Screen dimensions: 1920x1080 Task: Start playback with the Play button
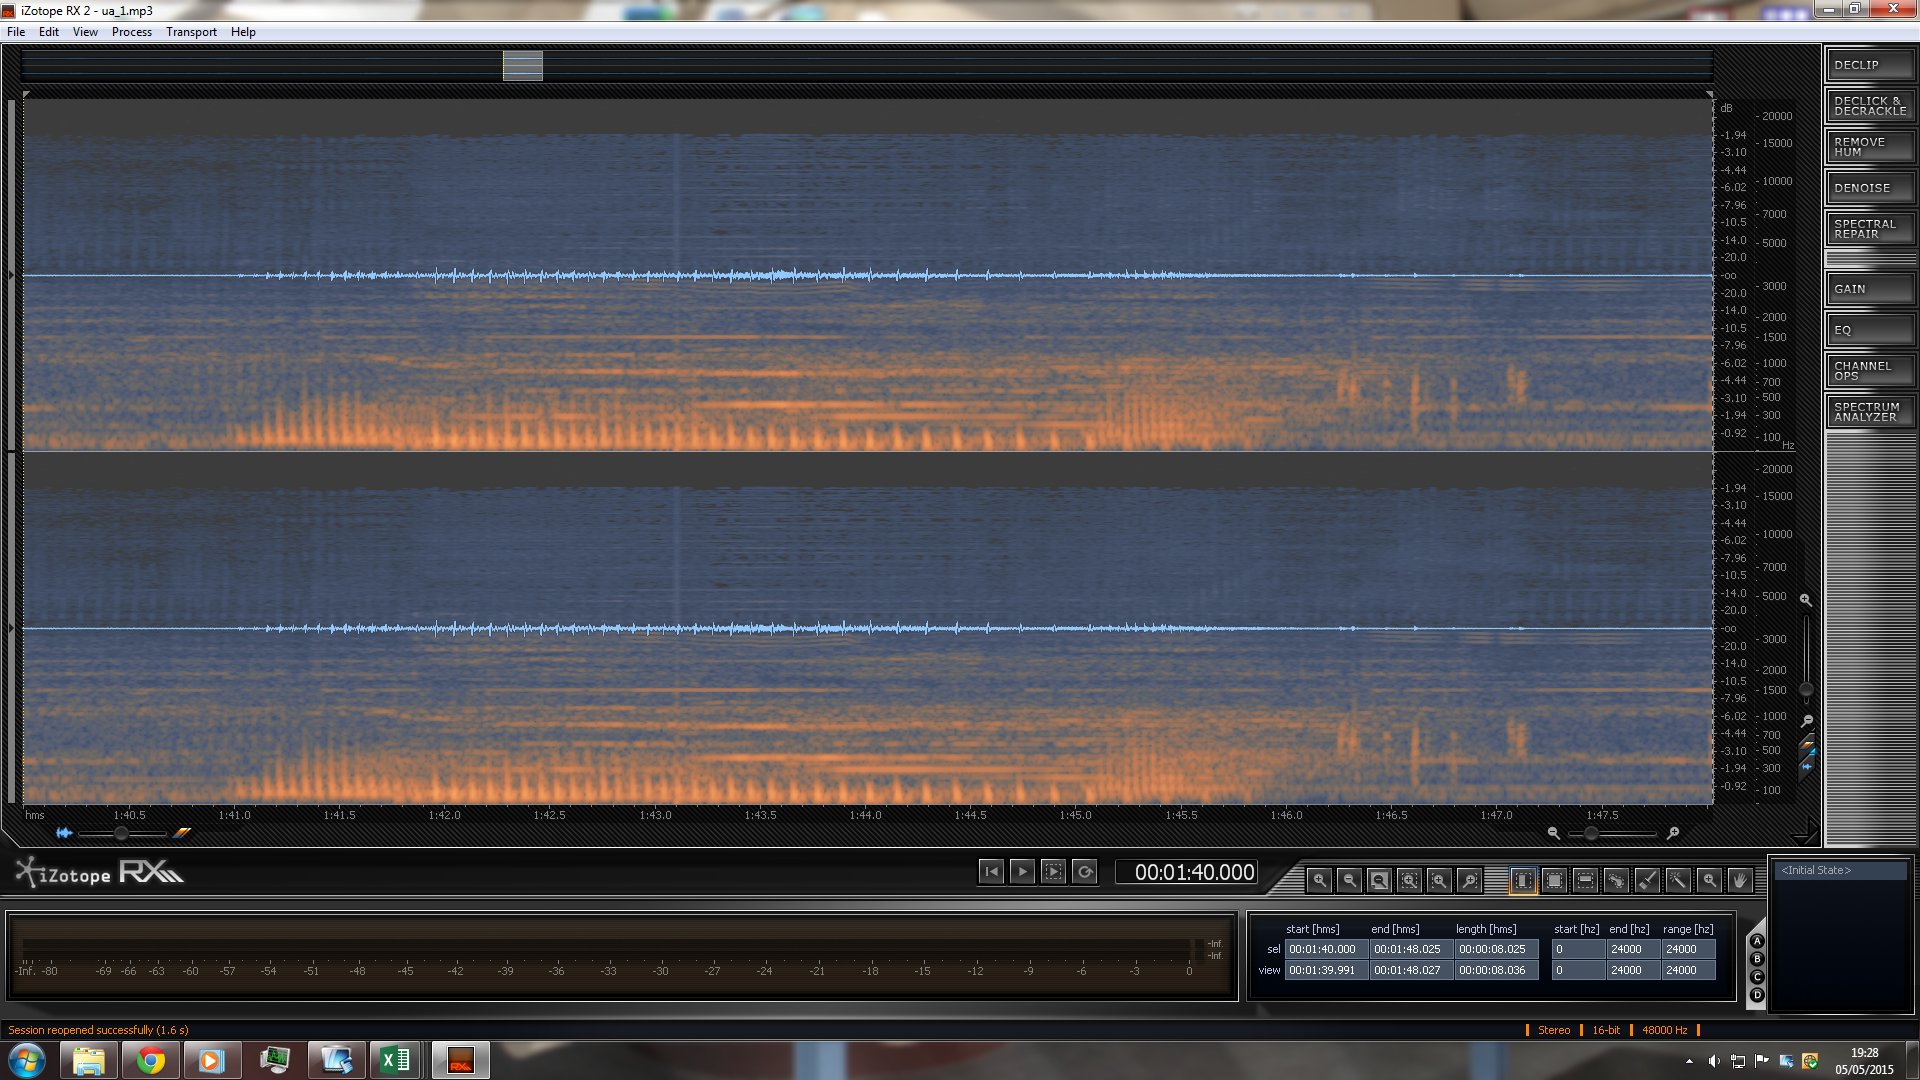tap(1022, 872)
